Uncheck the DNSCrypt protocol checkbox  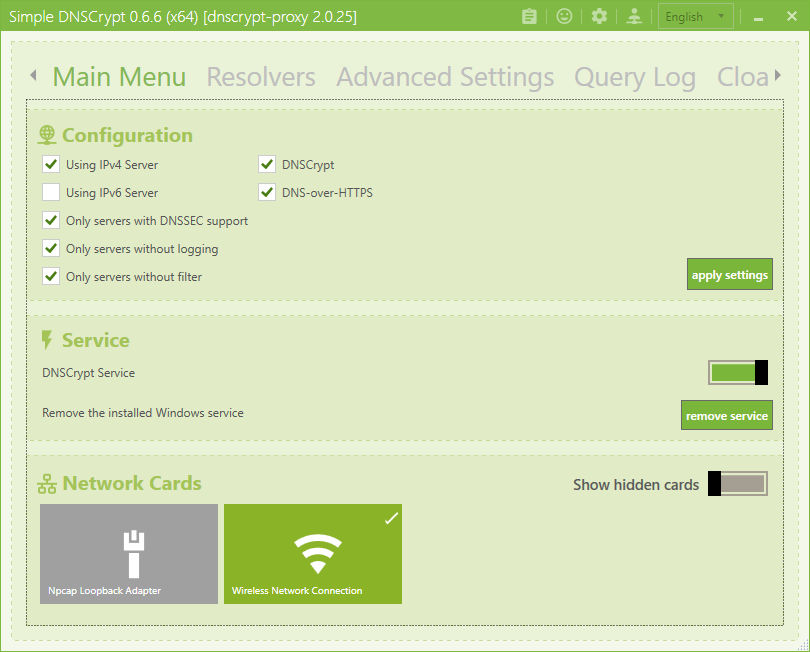(267, 164)
